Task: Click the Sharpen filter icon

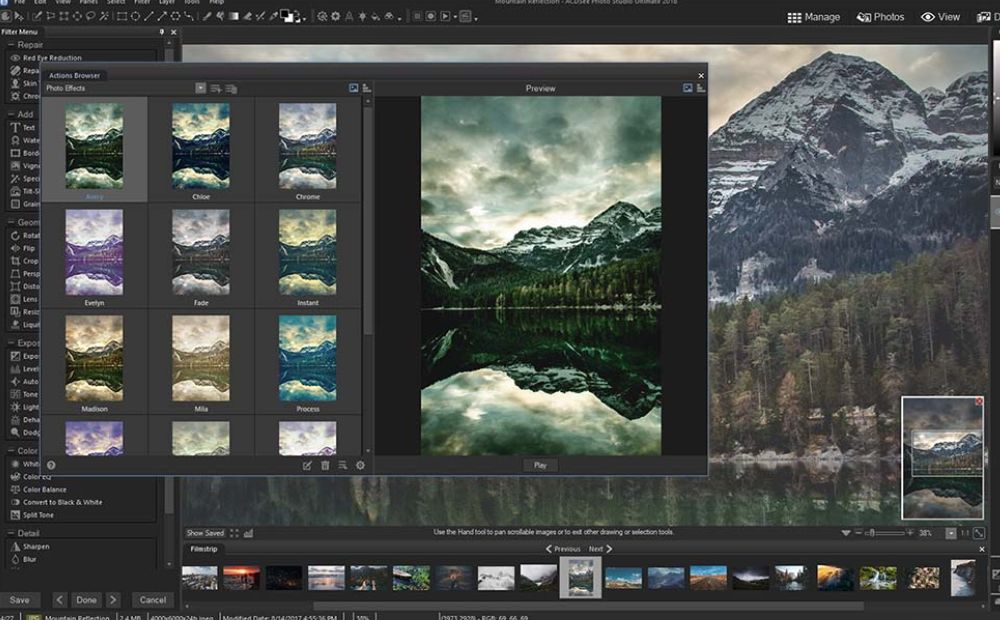Action: pos(15,547)
